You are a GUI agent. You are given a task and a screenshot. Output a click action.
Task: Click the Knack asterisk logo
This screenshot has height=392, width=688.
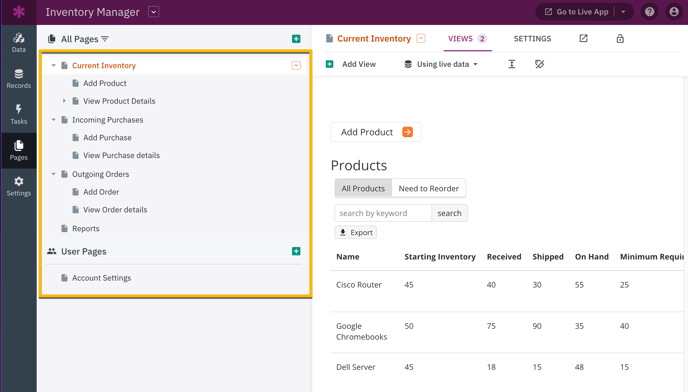point(18,12)
